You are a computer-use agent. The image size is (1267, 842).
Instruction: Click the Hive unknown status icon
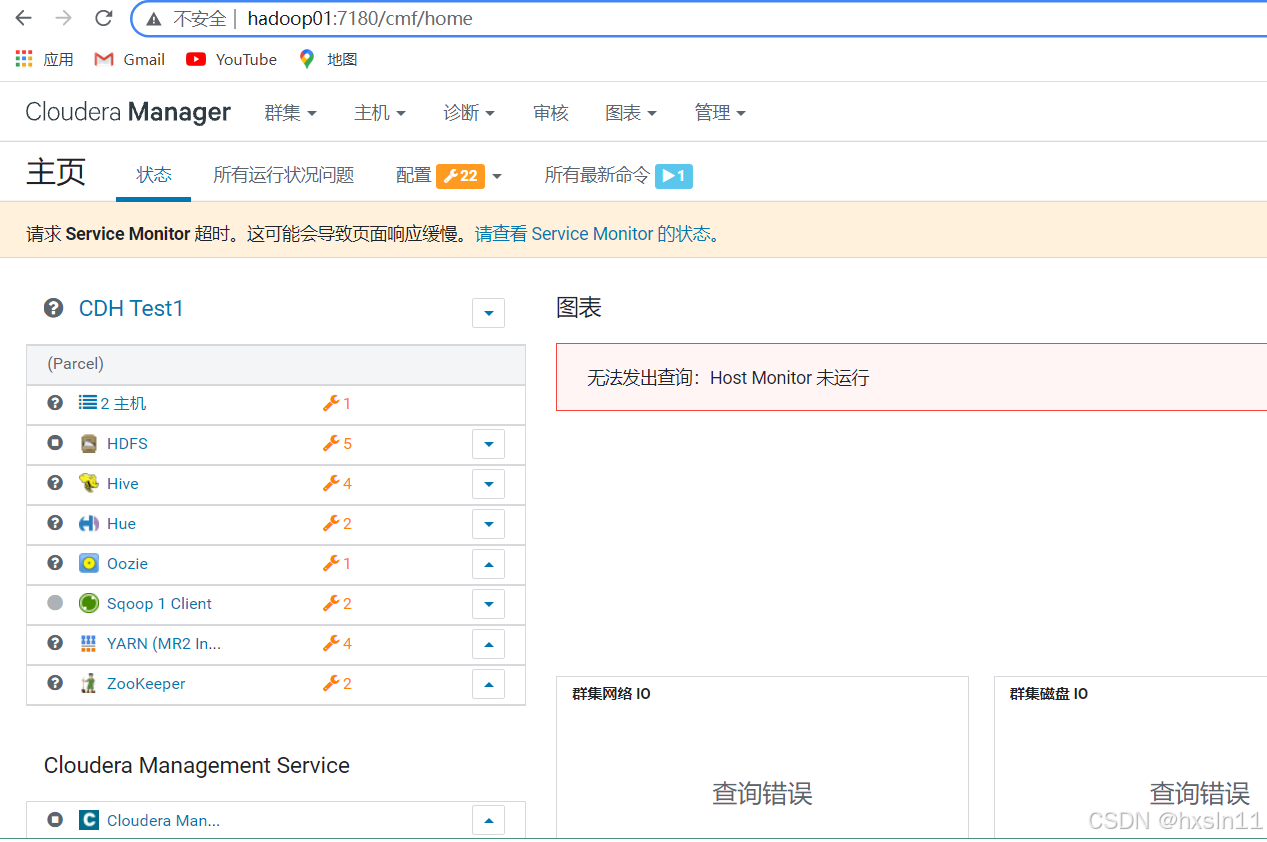pos(55,482)
